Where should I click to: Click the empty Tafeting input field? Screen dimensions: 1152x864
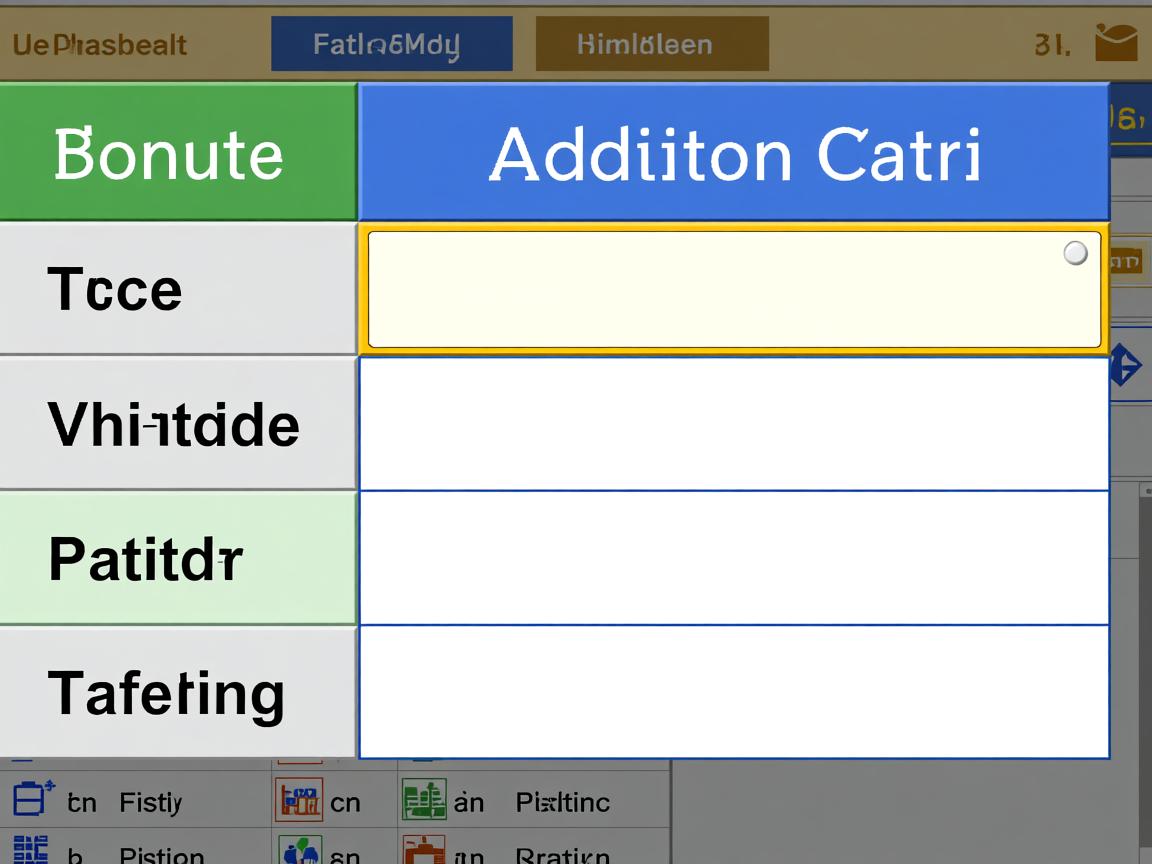pos(733,692)
